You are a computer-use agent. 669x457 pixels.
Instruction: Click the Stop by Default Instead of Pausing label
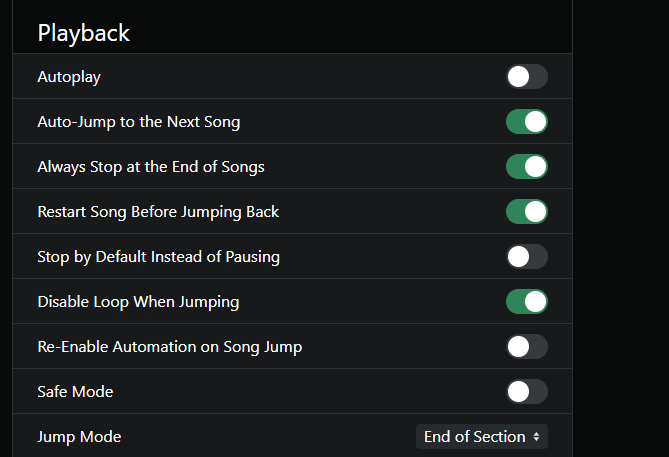(x=158, y=257)
